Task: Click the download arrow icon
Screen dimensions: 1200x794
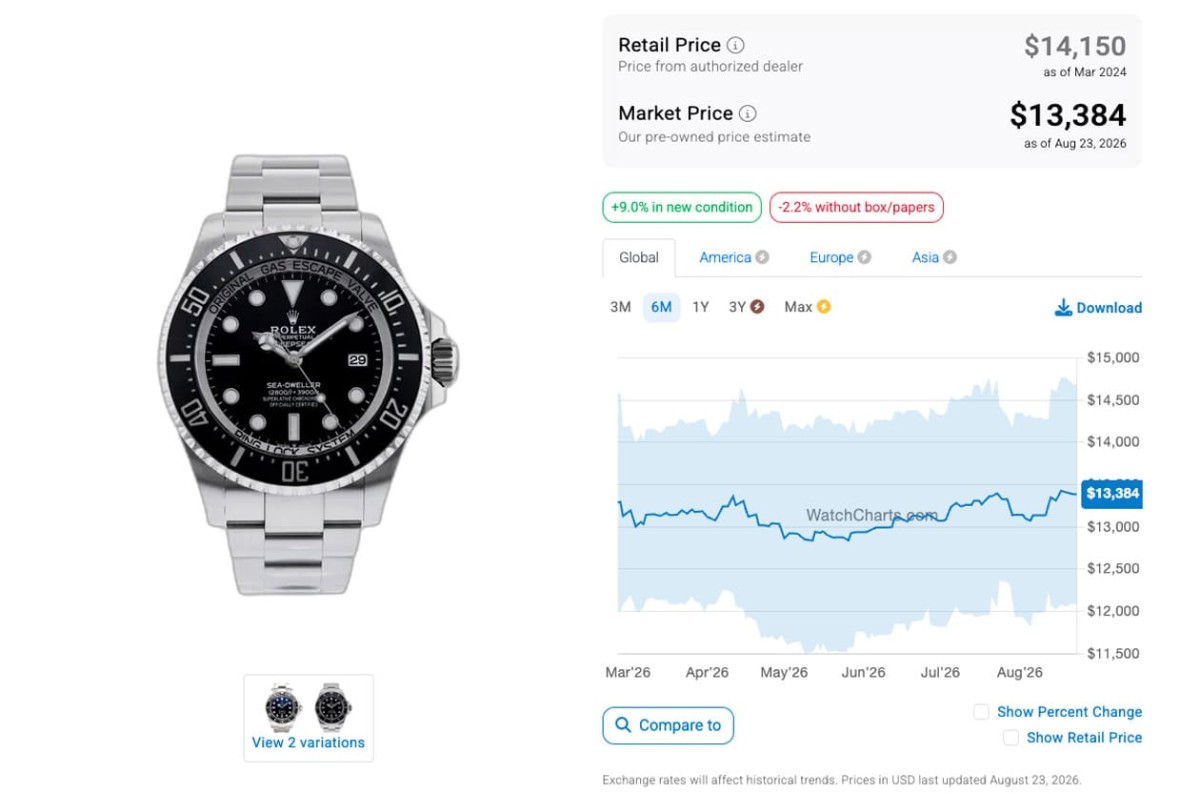Action: click(1063, 307)
